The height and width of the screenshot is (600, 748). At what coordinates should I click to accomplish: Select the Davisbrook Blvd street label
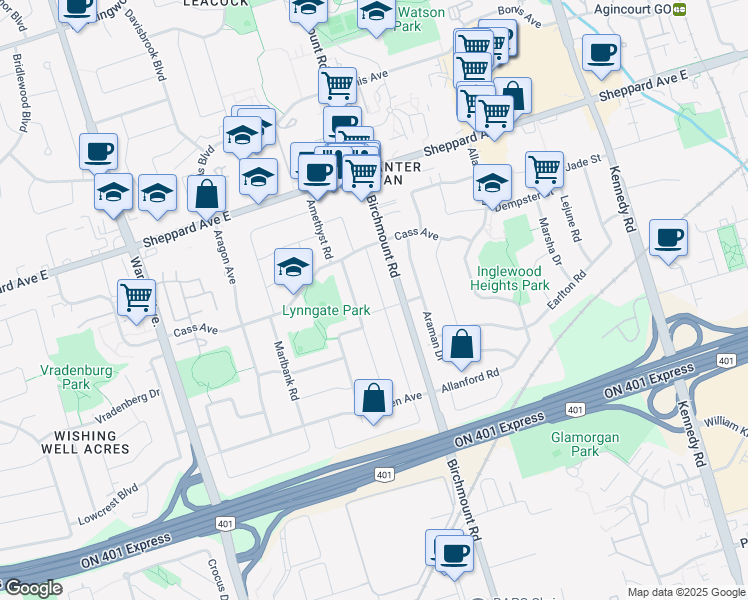[x=145, y=45]
